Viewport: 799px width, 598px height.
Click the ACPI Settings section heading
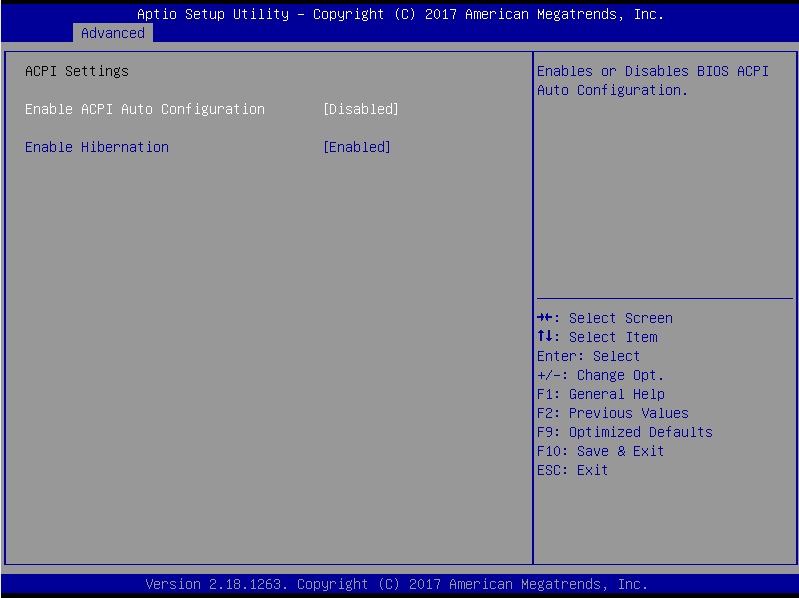coord(77,71)
